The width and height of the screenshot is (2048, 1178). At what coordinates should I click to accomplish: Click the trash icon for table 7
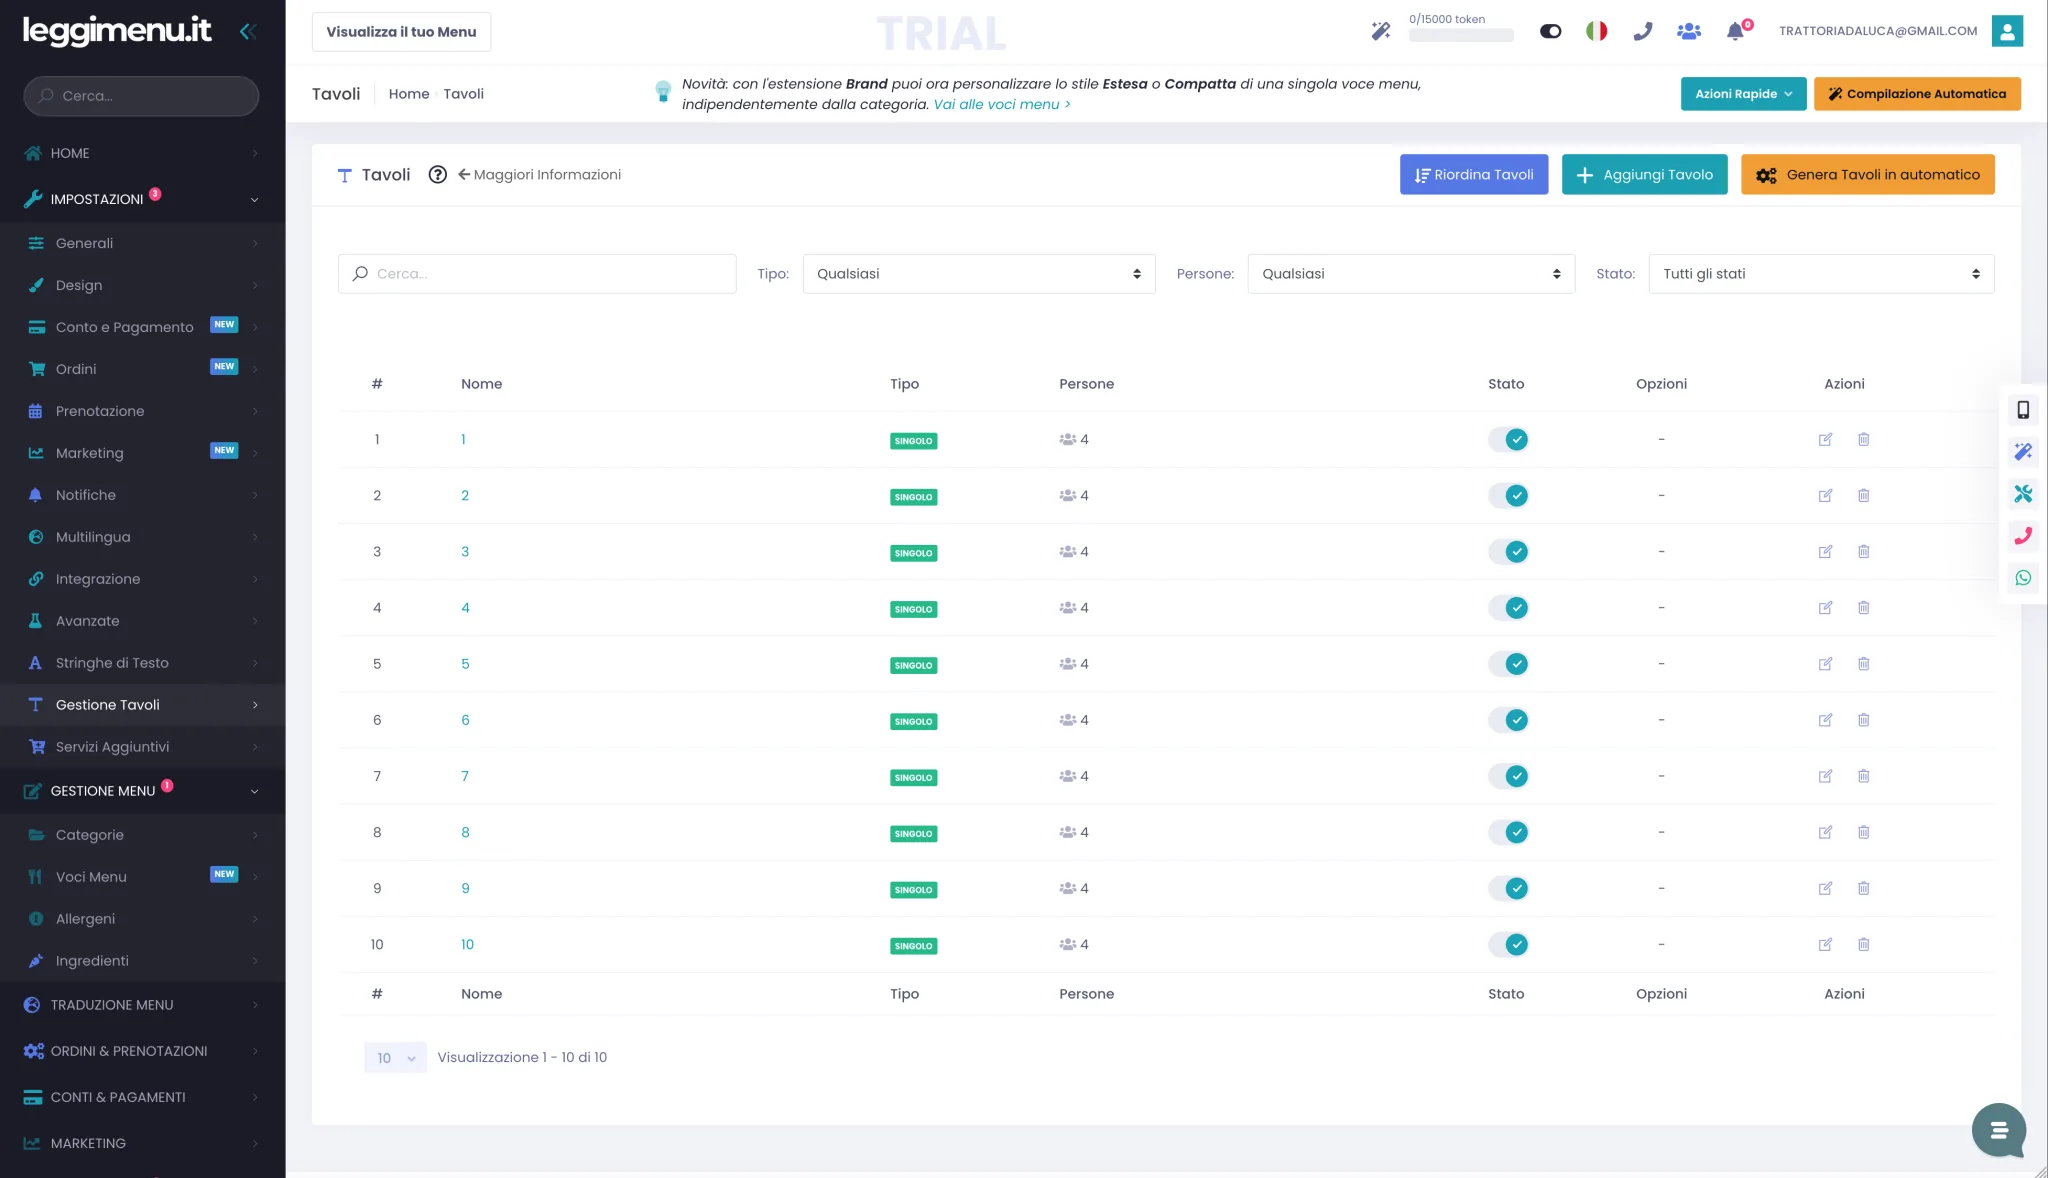1863,776
